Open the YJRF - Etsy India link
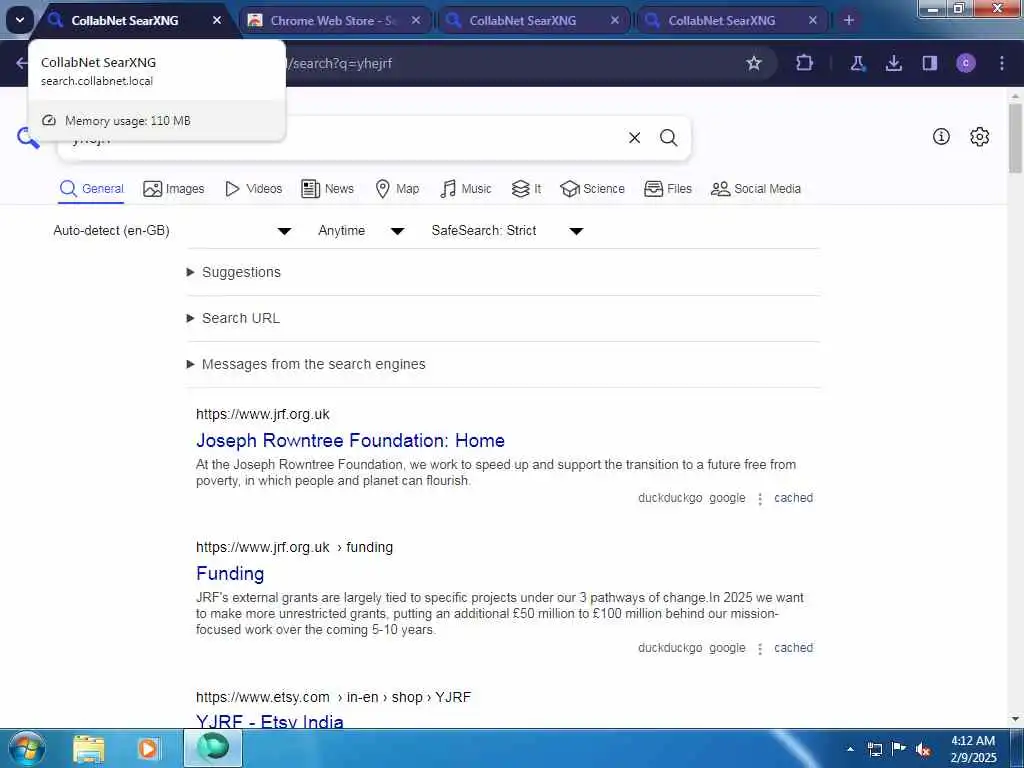 [x=270, y=721]
